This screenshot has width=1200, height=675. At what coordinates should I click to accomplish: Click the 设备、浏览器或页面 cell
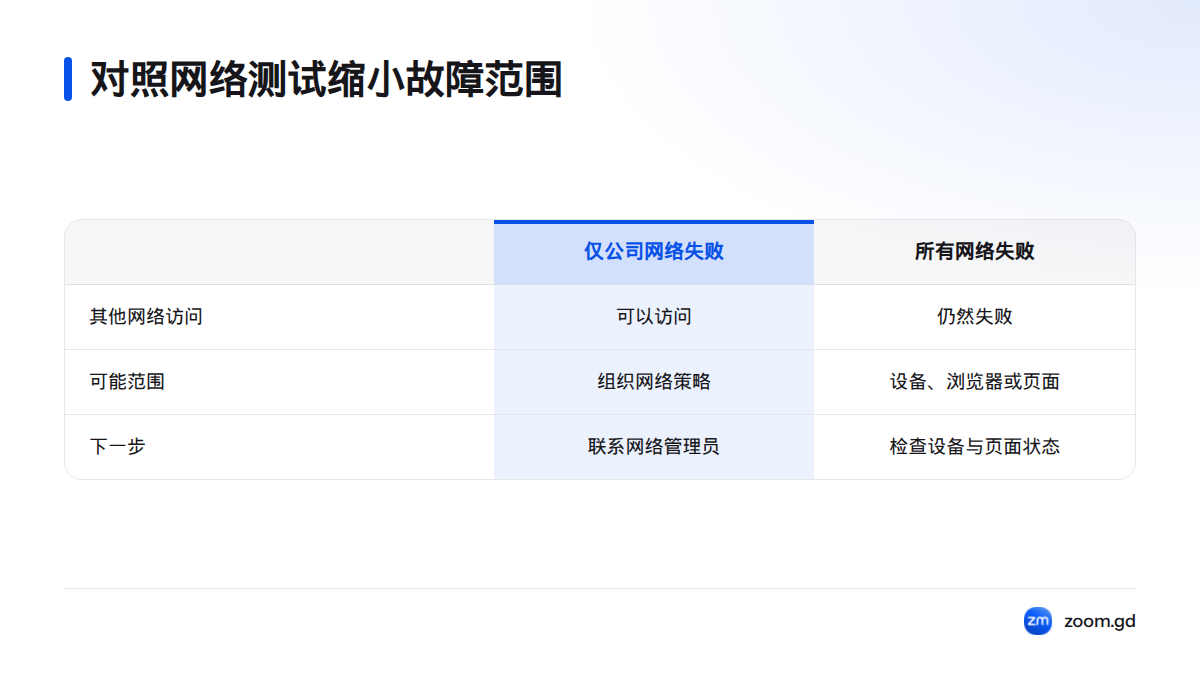[975, 382]
